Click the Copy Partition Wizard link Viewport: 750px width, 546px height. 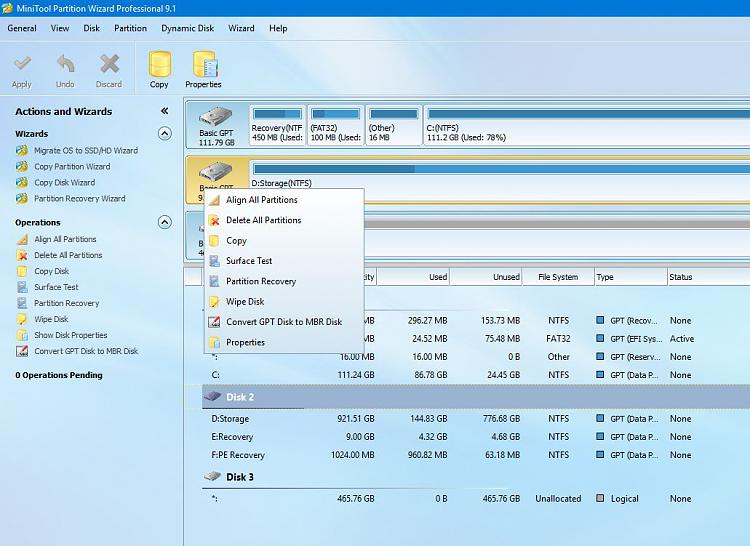point(72,166)
